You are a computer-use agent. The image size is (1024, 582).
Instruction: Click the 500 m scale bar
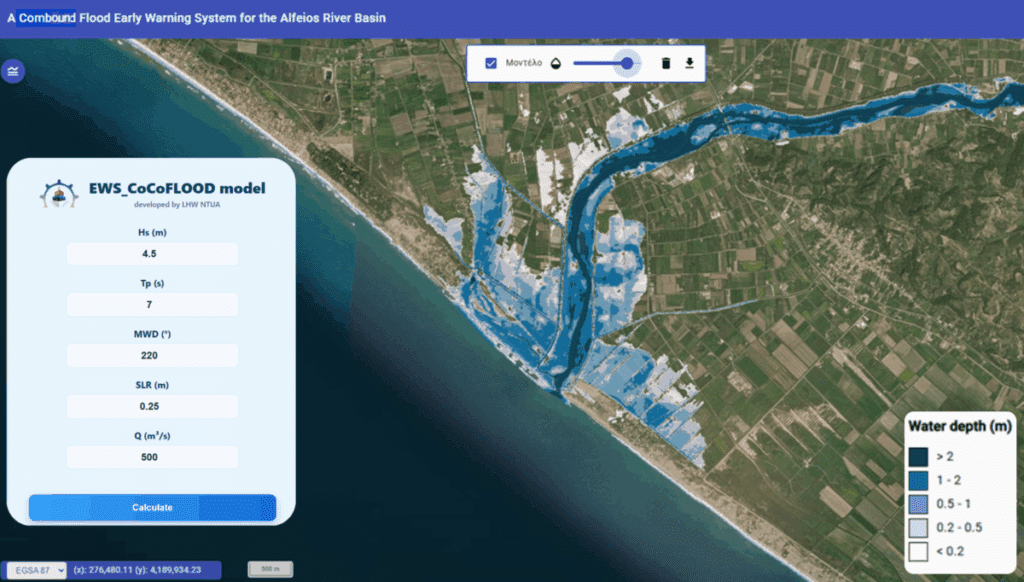[270, 569]
